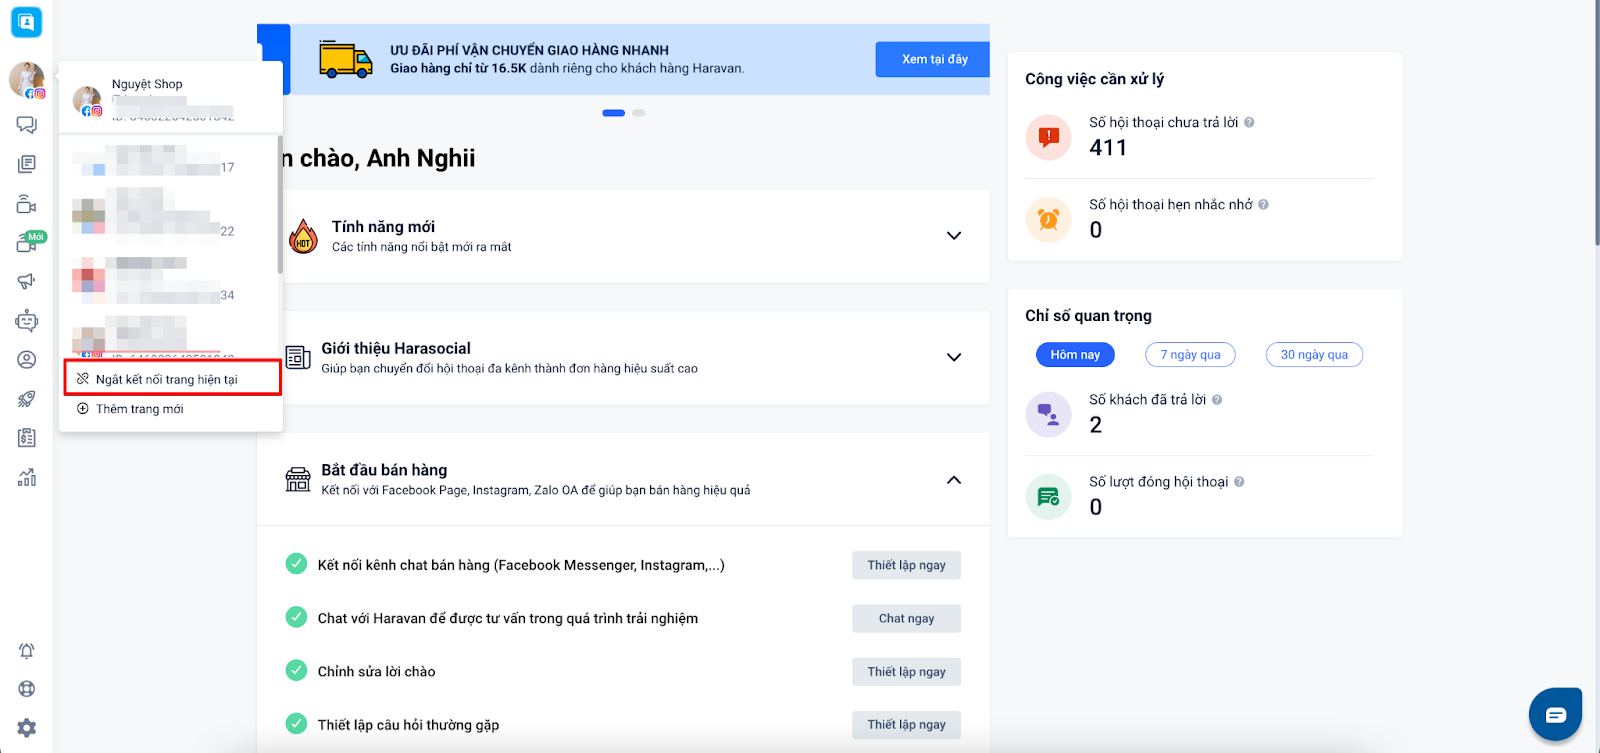Expand the 'Giới thiệu Harasocial' section chevron
Viewport: 1600px width, 753px height.
tap(954, 357)
